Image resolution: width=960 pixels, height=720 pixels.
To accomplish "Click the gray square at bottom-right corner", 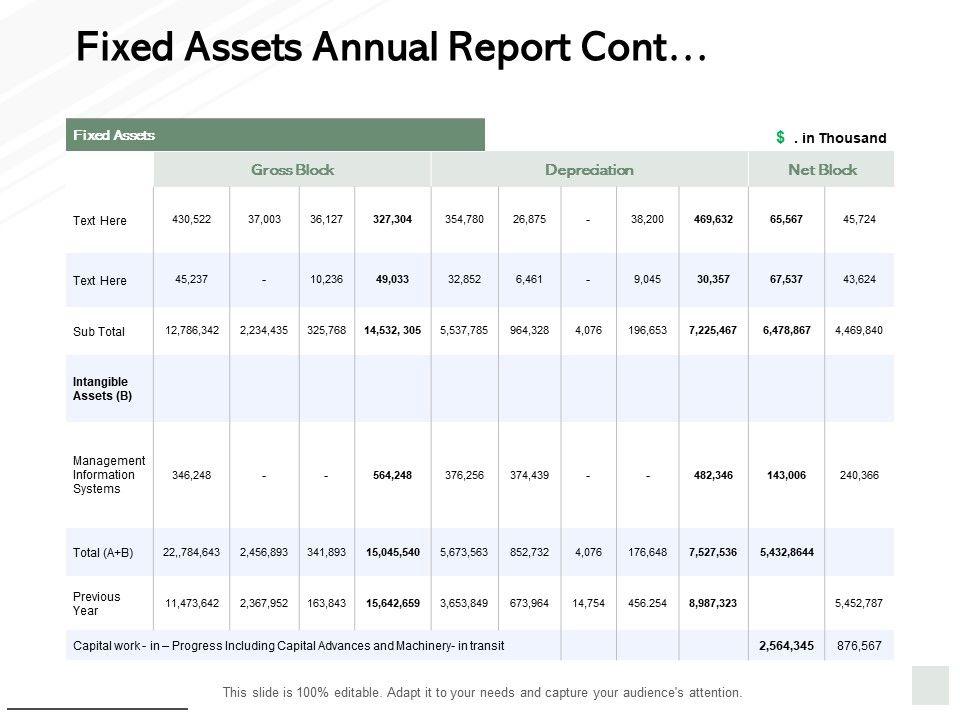I will pyautogui.click(x=930, y=685).
